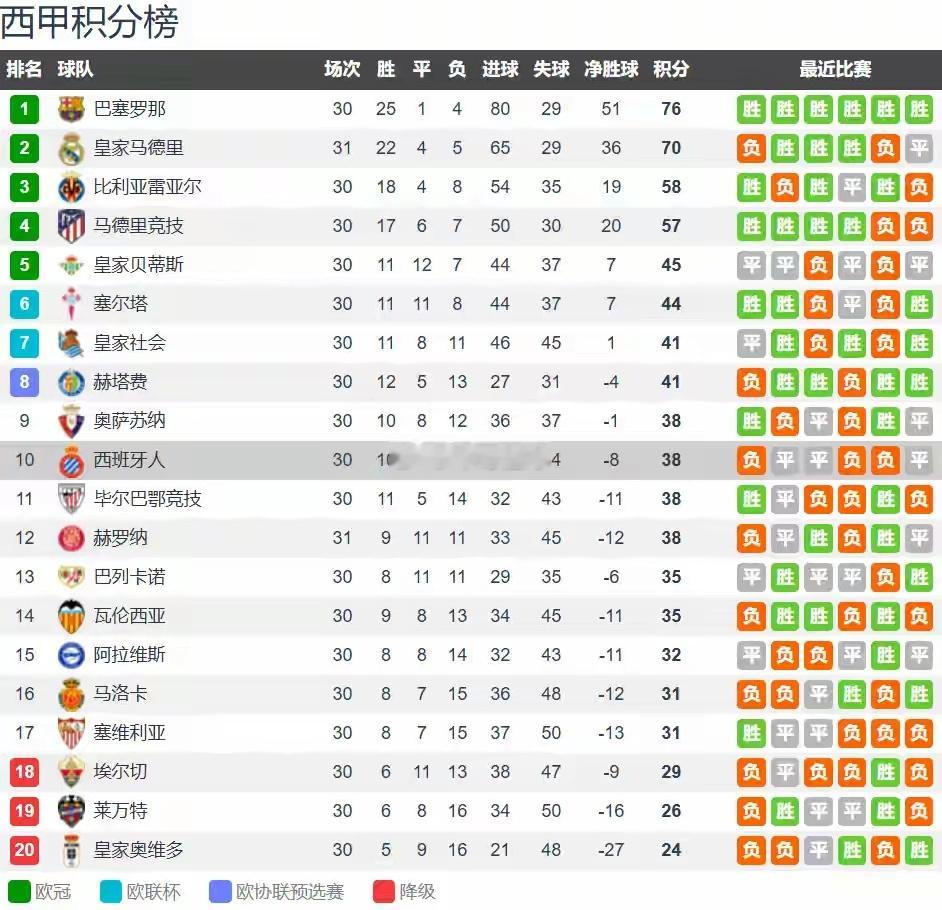Click the red rank 20 badge
Screen dimensions: 942x910
[24, 850]
